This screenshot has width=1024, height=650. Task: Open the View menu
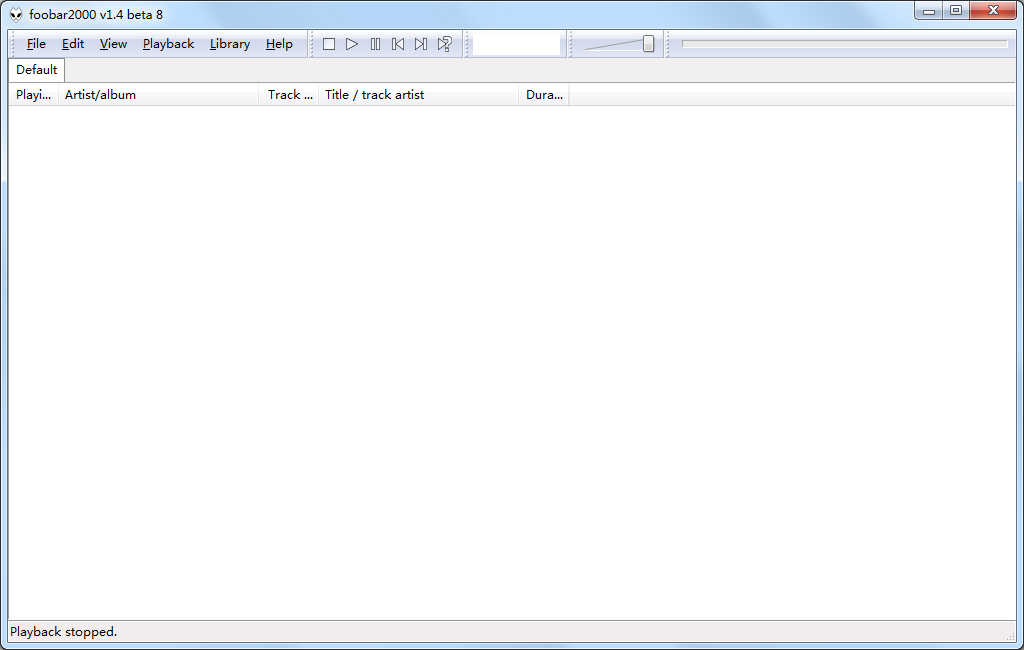(x=113, y=44)
